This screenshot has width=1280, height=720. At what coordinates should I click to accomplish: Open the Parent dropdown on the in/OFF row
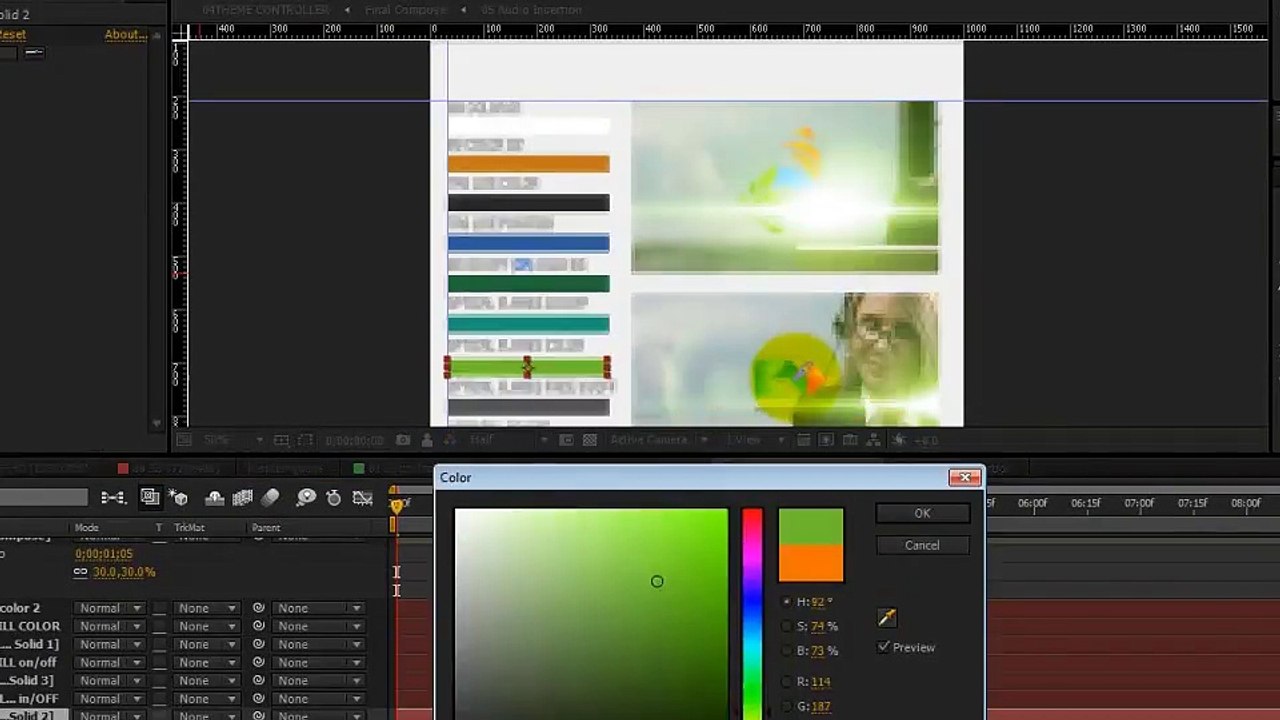319,698
